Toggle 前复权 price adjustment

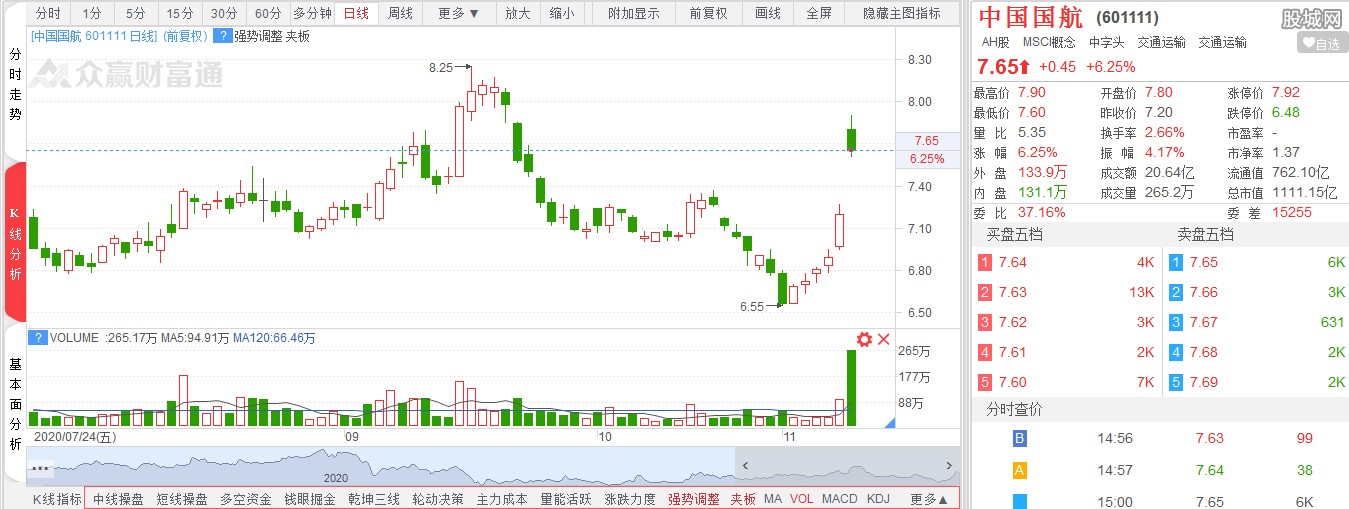pos(708,14)
